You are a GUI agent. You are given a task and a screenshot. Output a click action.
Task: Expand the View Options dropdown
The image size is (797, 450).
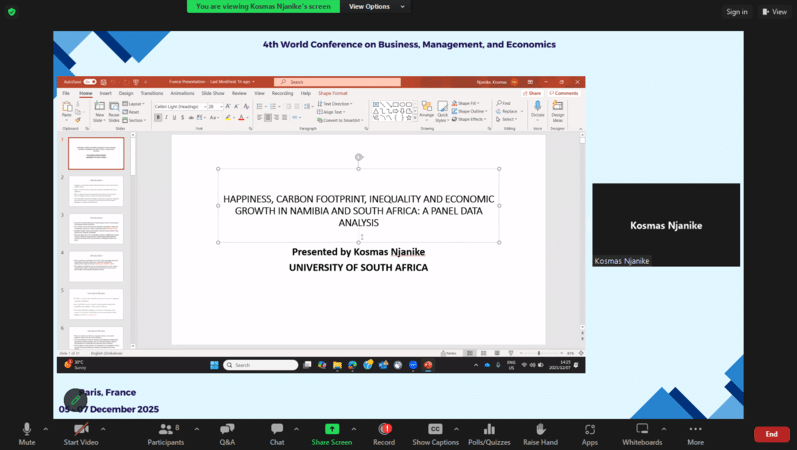pos(375,6)
